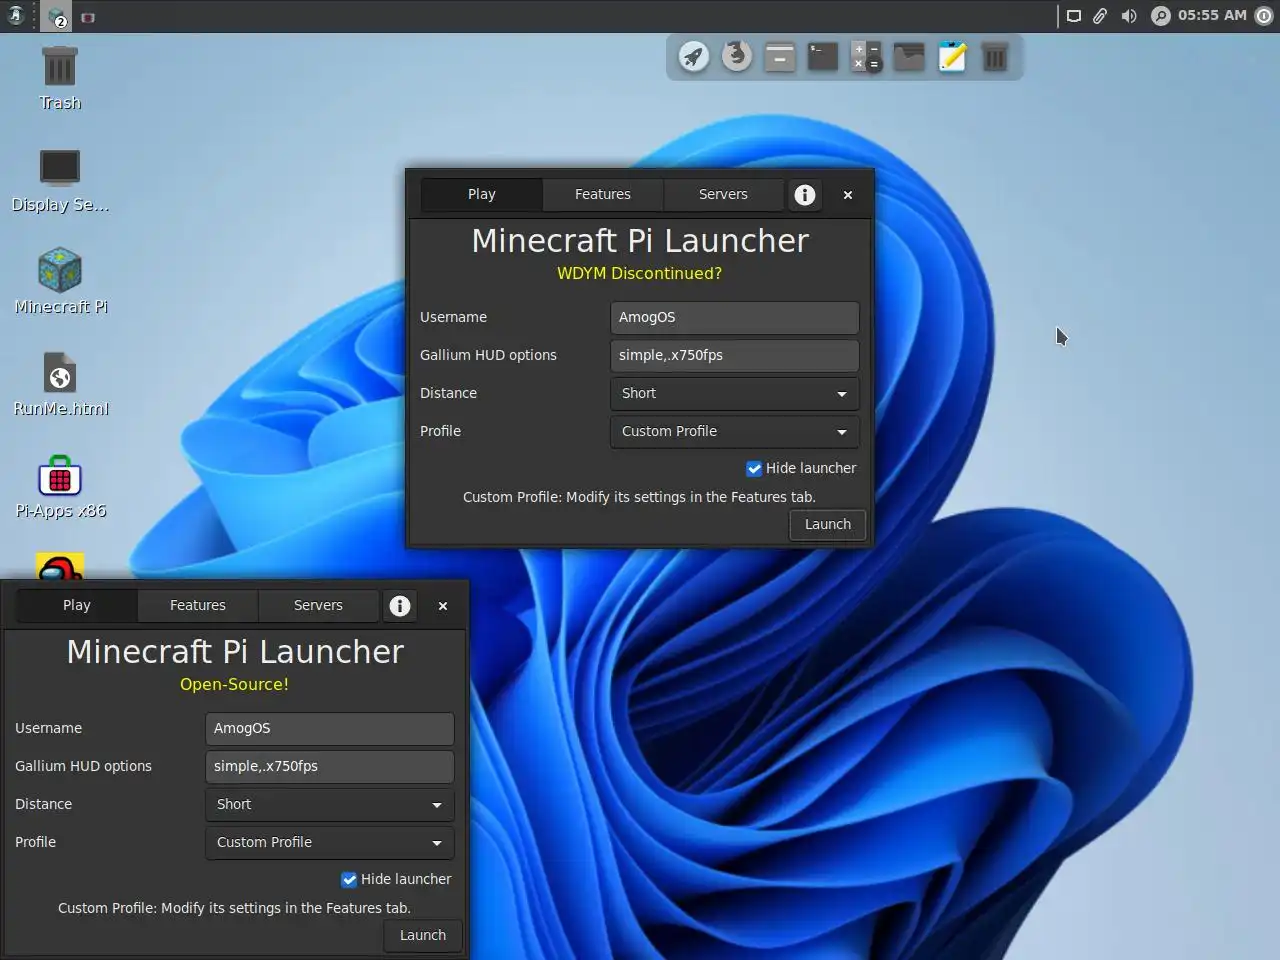Open the rocket app launcher in the dock
Screen dimensions: 1280x960
pos(694,57)
